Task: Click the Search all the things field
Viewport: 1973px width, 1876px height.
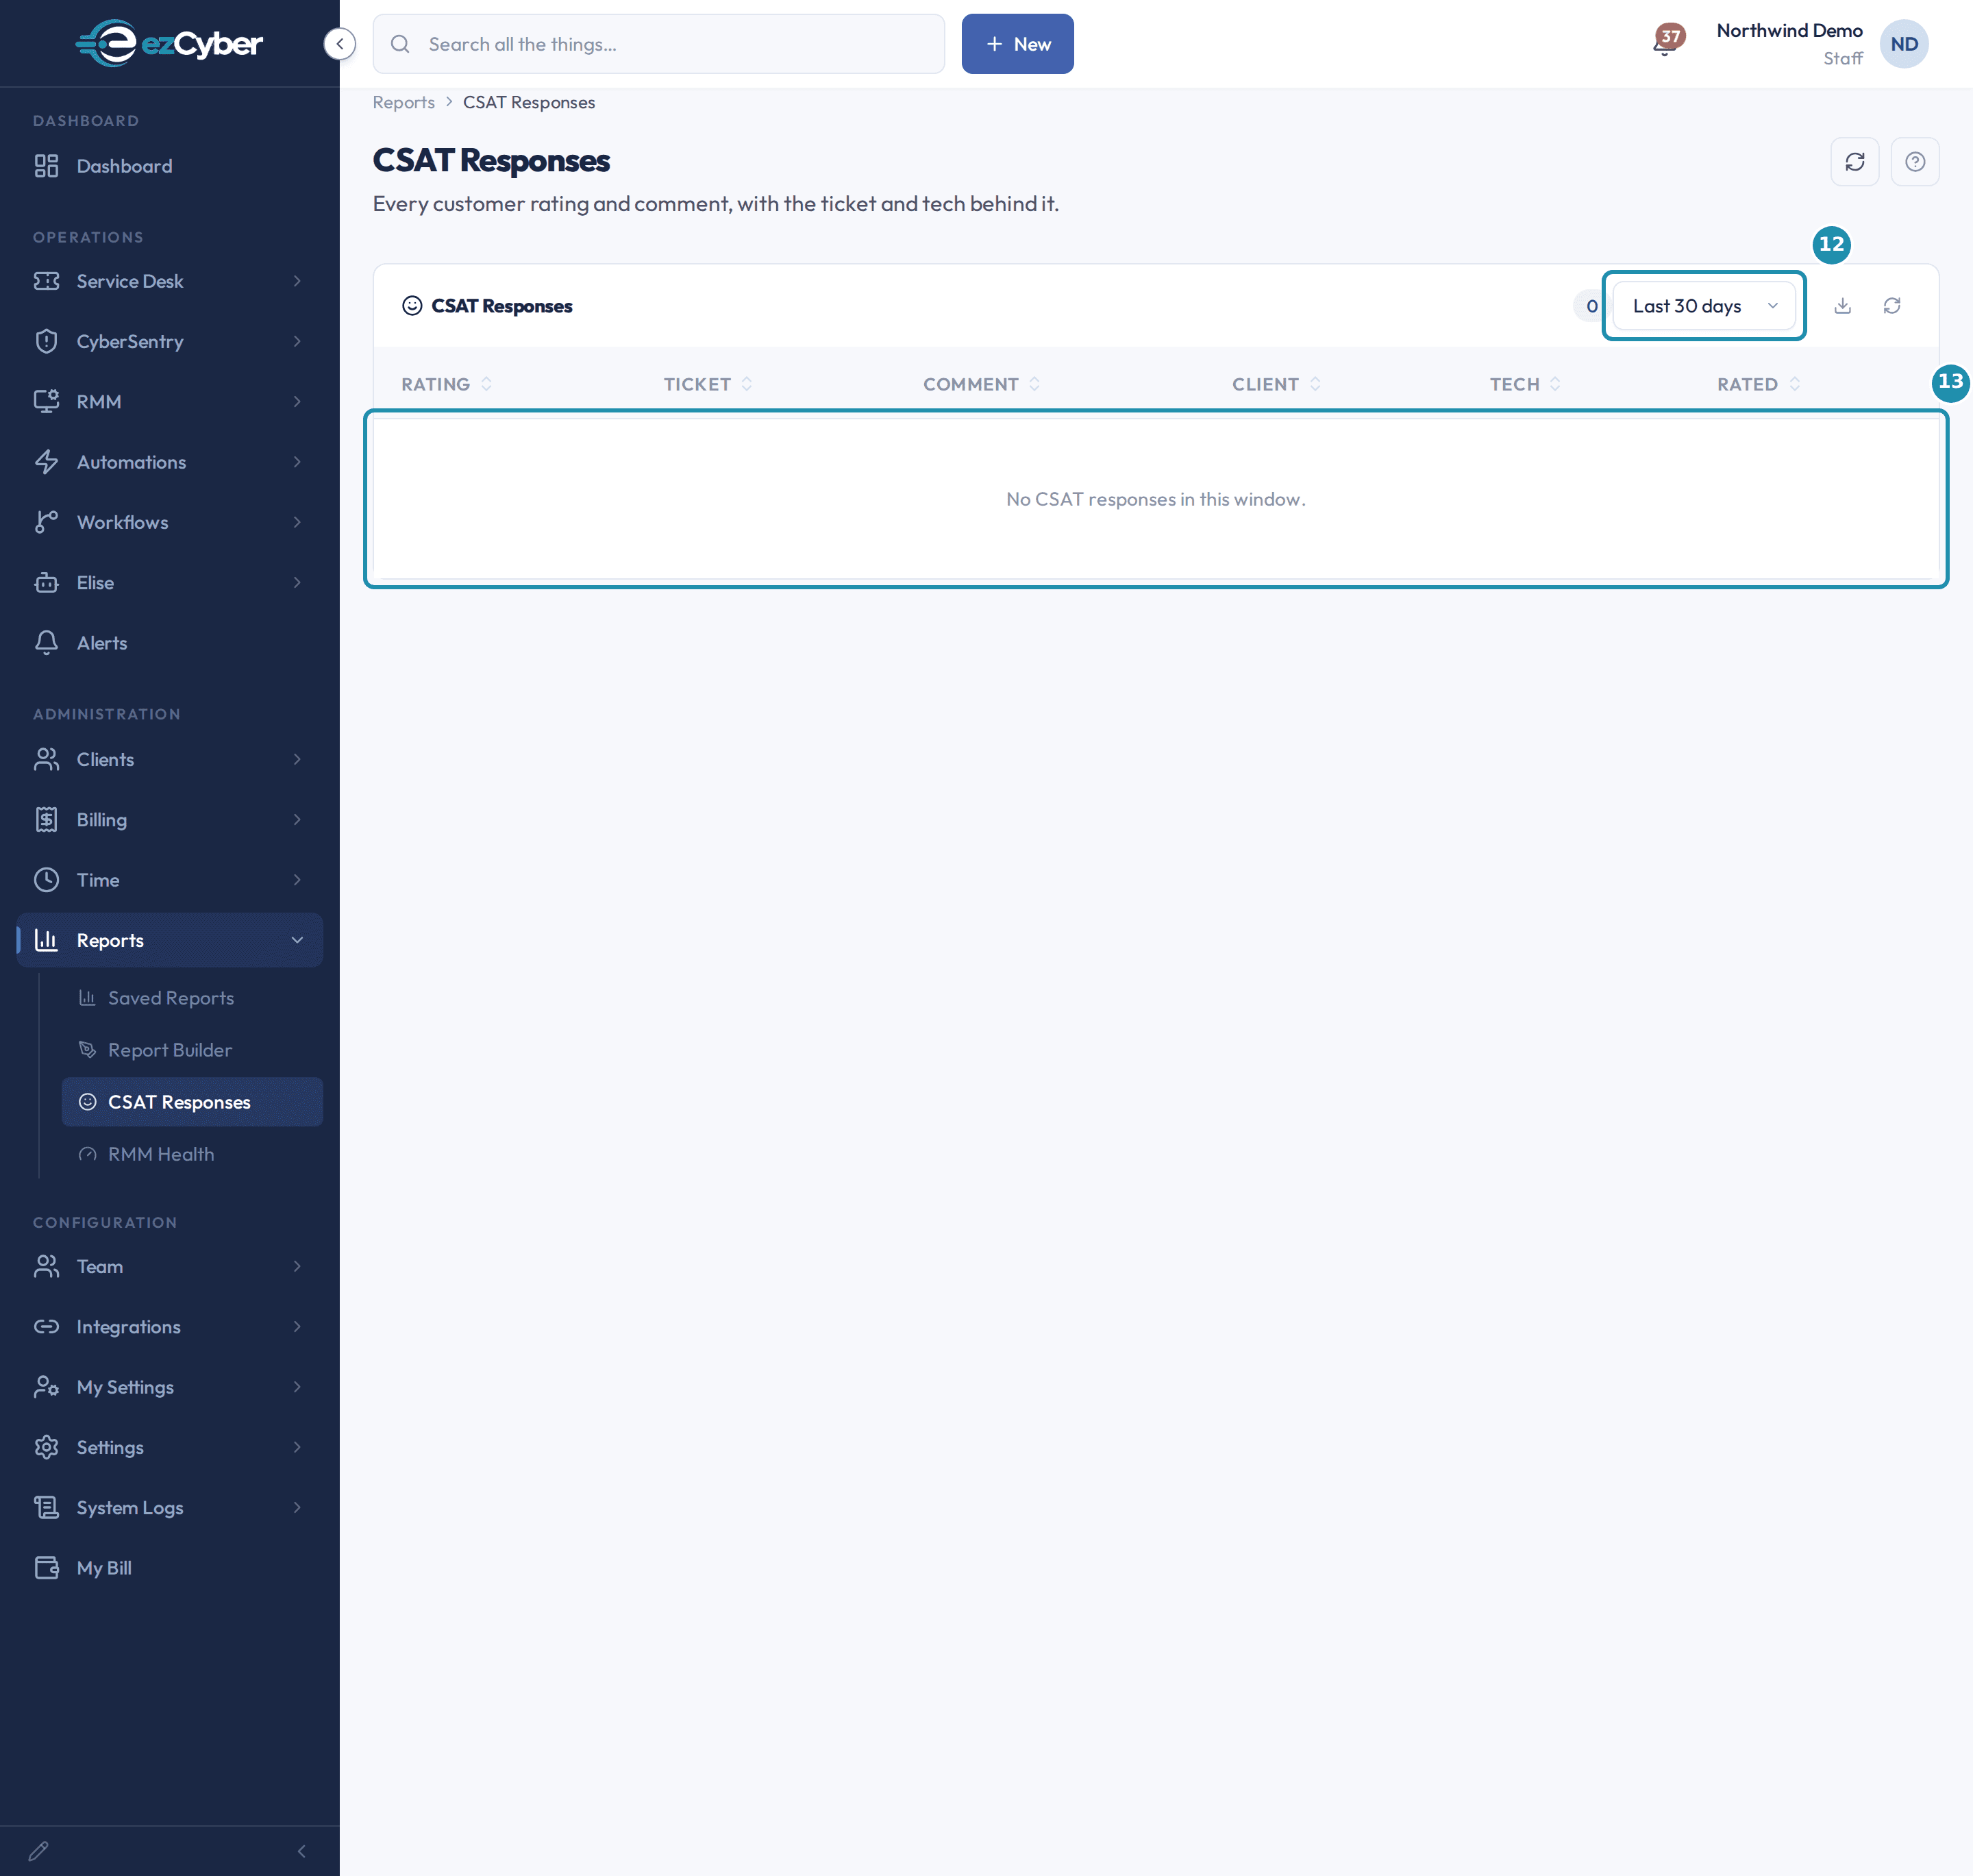Action: click(x=659, y=44)
